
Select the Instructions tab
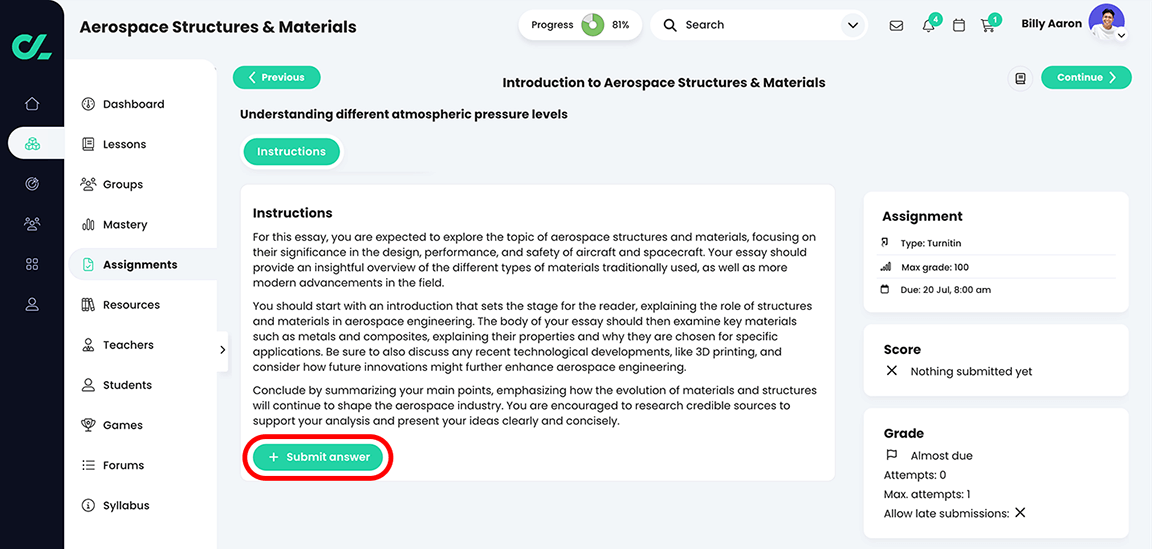(x=291, y=151)
